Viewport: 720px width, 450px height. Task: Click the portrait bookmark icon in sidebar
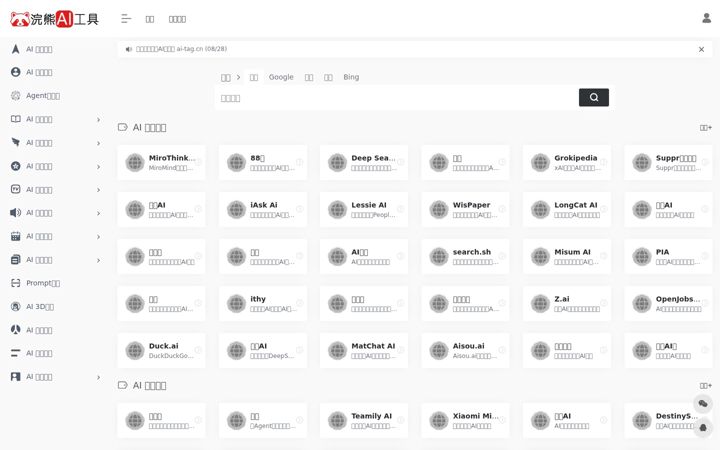[16, 377]
